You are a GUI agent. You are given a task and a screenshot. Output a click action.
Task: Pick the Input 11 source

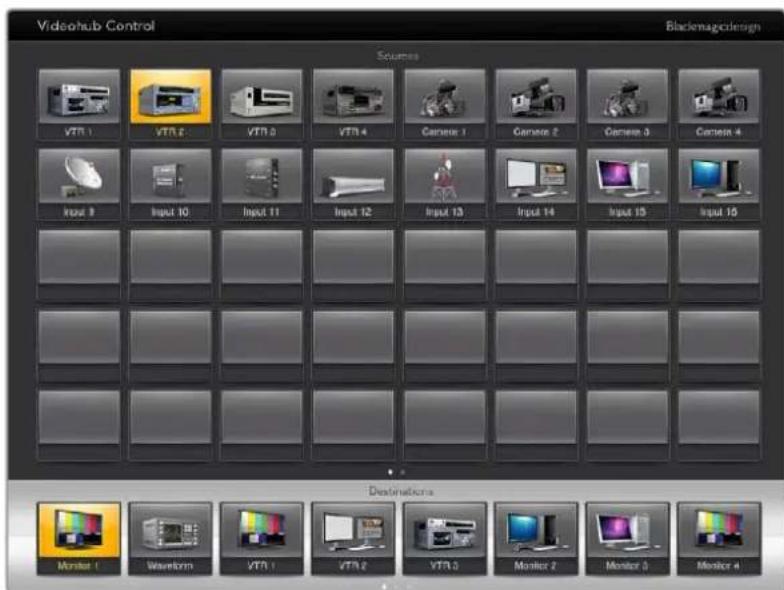click(x=262, y=184)
